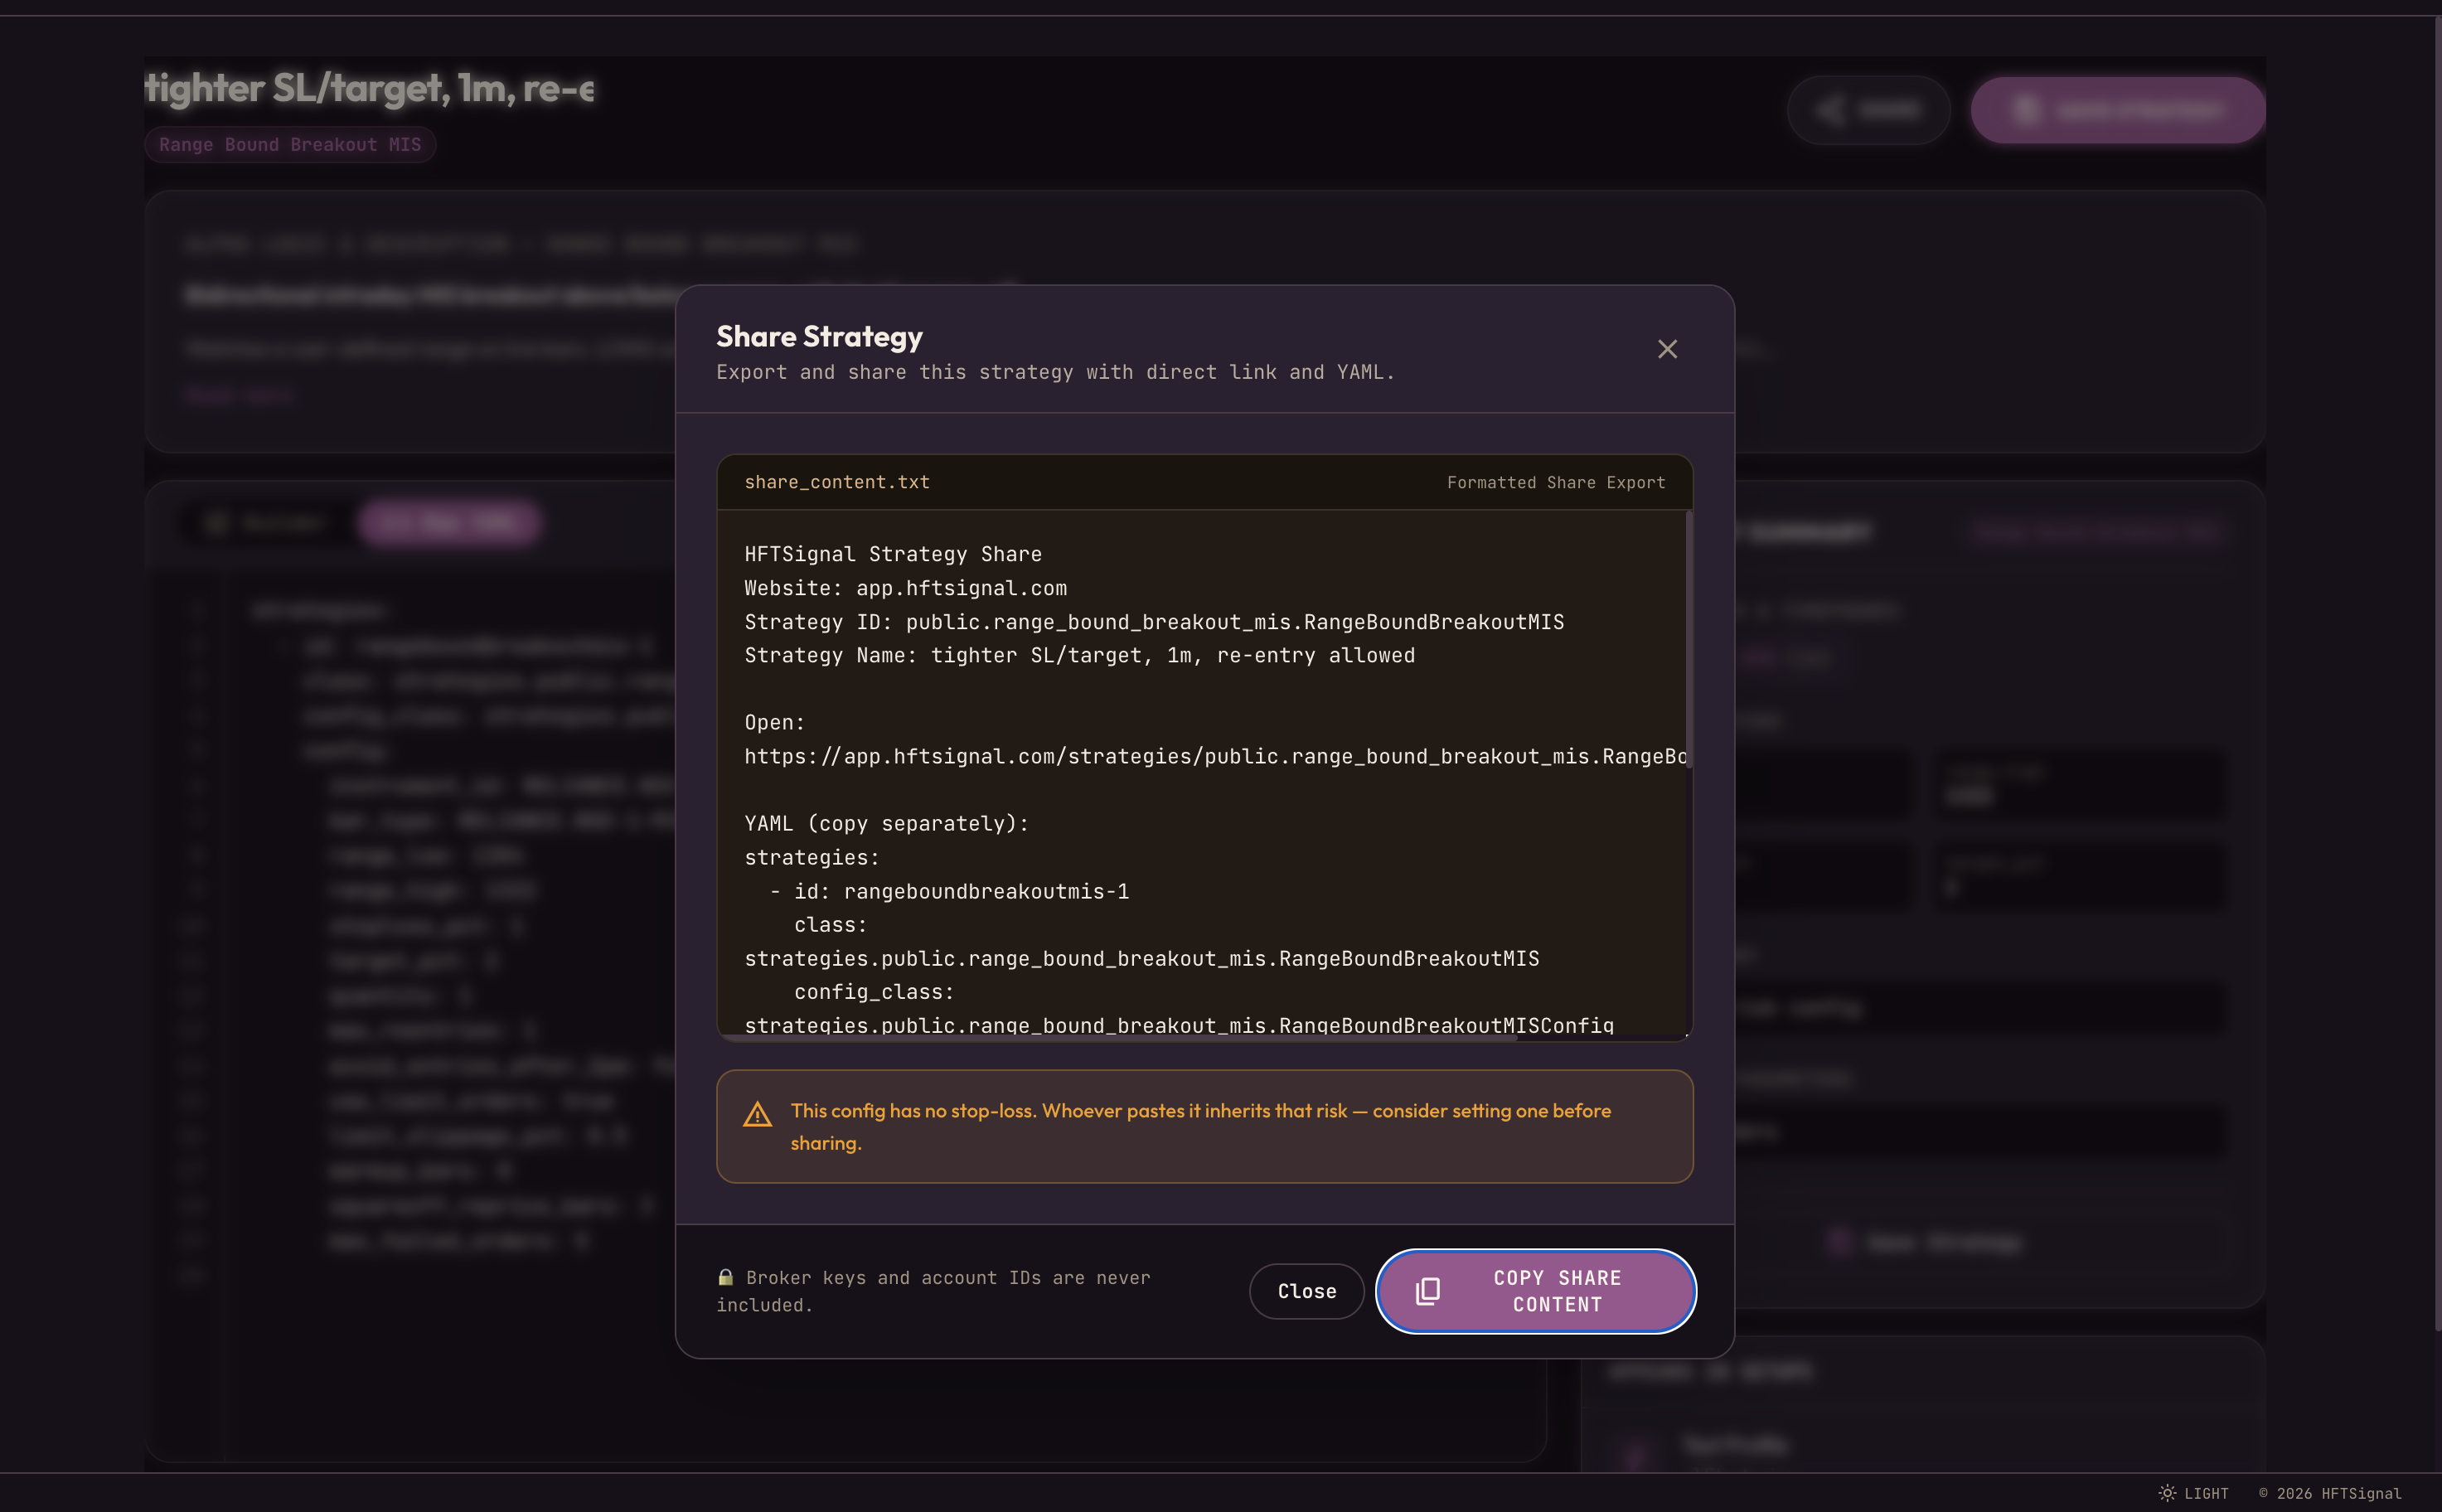
Task: Click the Website: app.hftsignal.com line
Action: click(905, 588)
